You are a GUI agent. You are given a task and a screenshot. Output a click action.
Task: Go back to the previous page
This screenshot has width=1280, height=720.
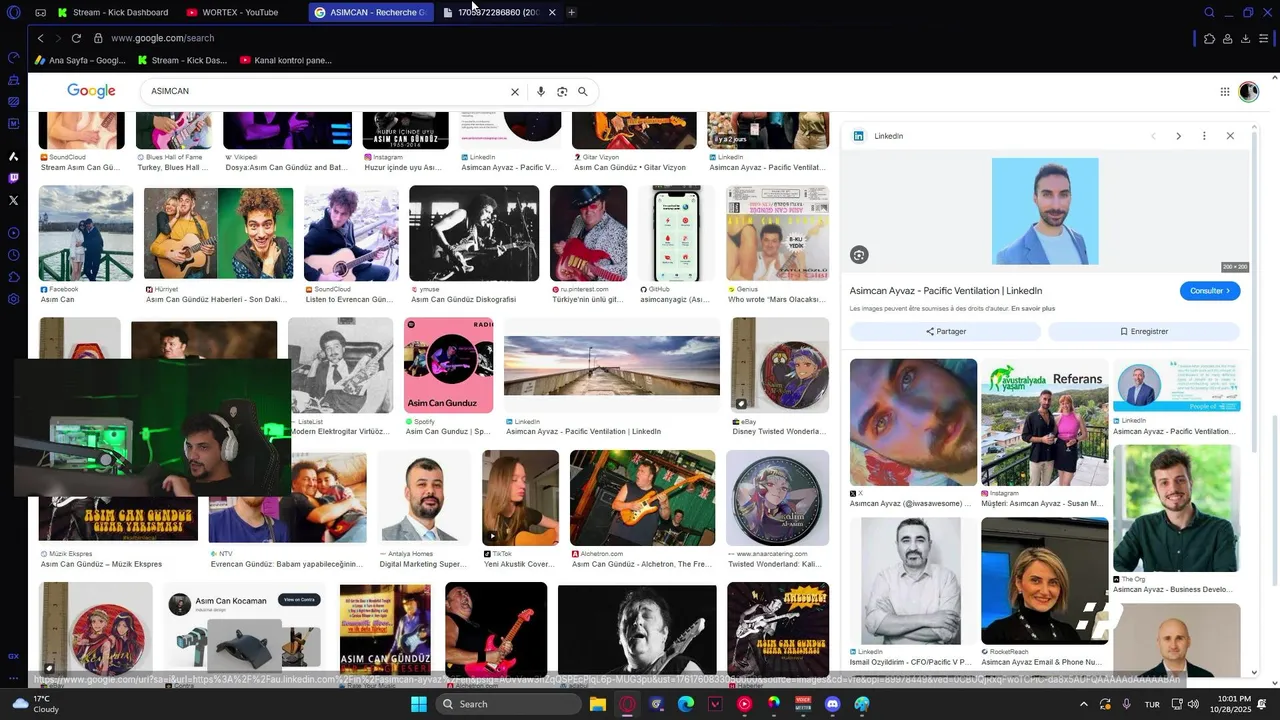(x=40, y=38)
